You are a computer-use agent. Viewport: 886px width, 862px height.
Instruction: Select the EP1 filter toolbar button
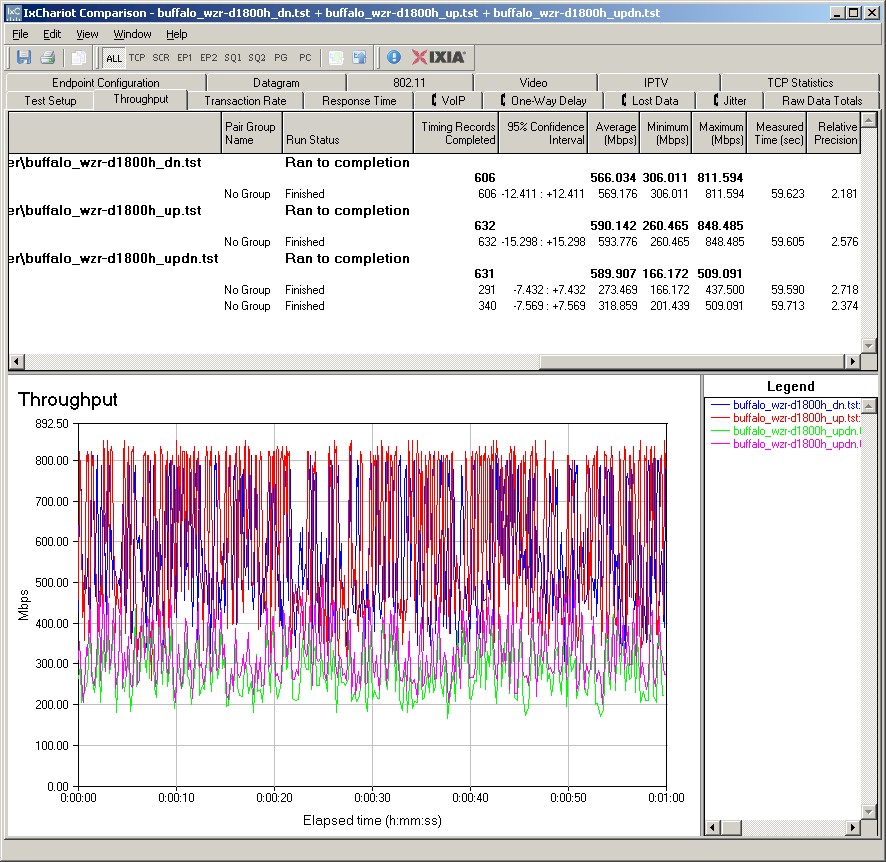(185, 58)
